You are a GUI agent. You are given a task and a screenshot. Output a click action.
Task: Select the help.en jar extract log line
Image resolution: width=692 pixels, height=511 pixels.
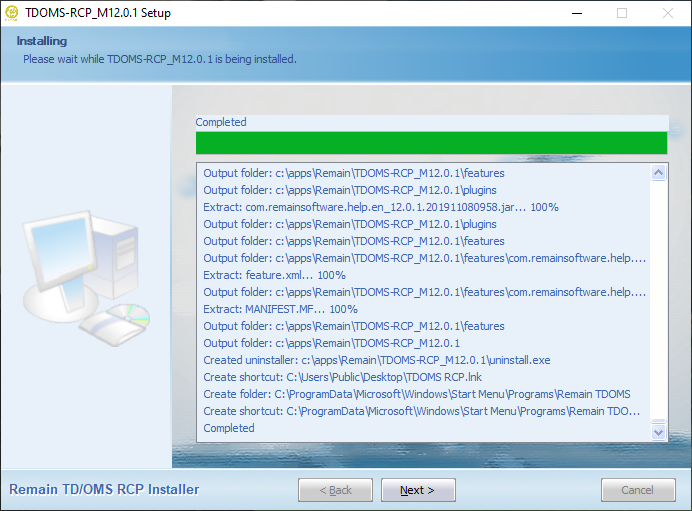(x=380, y=207)
